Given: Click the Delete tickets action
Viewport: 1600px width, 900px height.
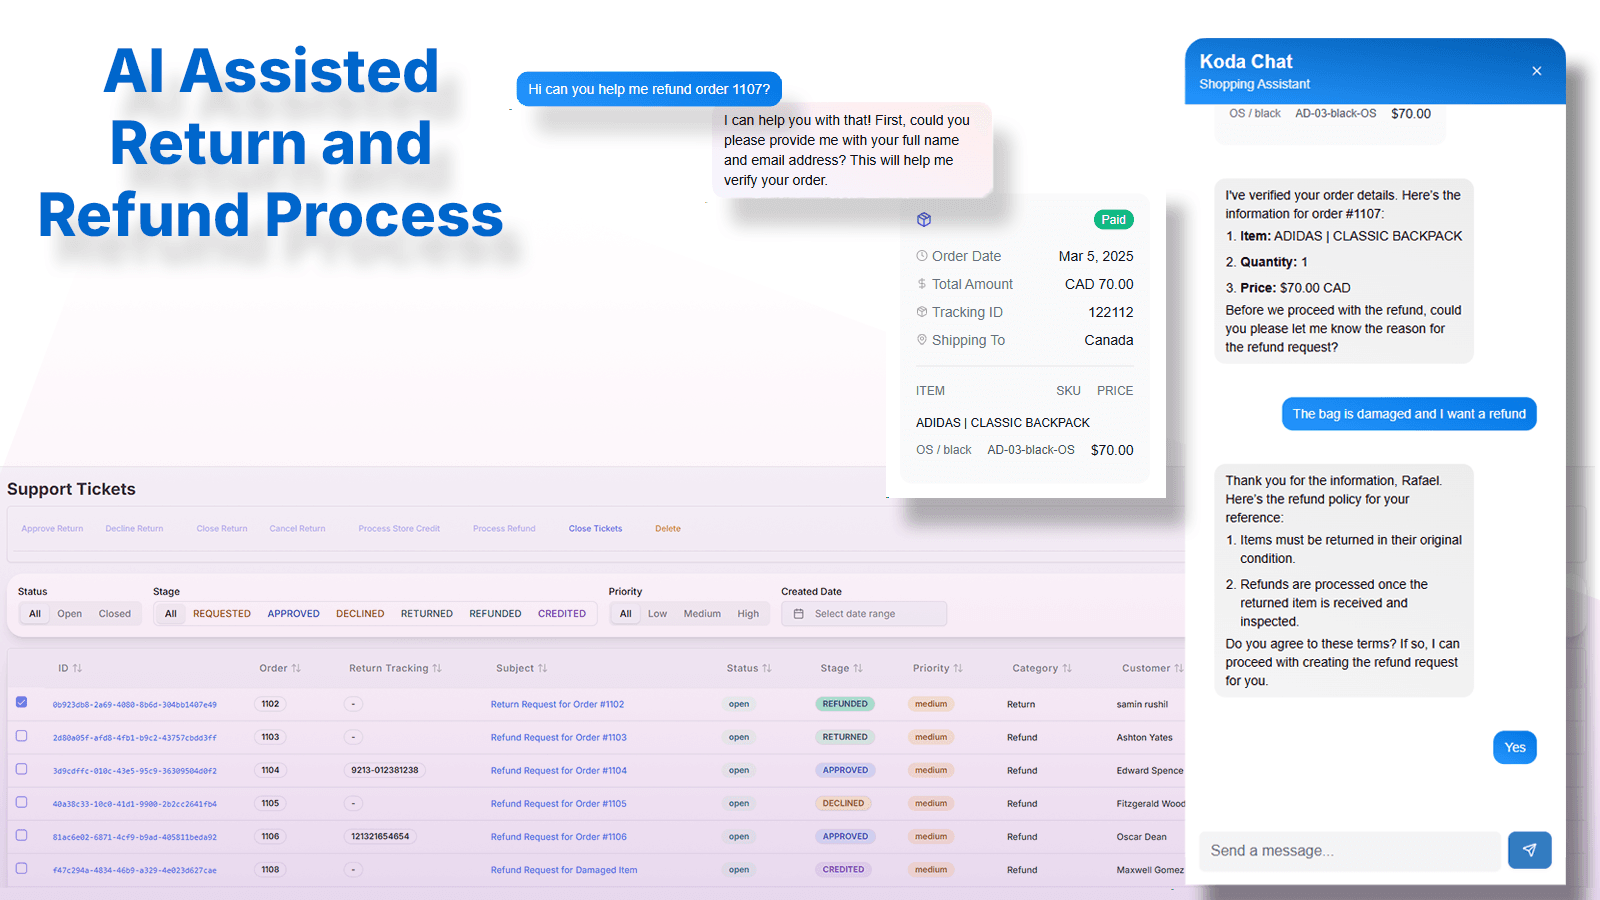Looking at the screenshot, I should tap(668, 529).
